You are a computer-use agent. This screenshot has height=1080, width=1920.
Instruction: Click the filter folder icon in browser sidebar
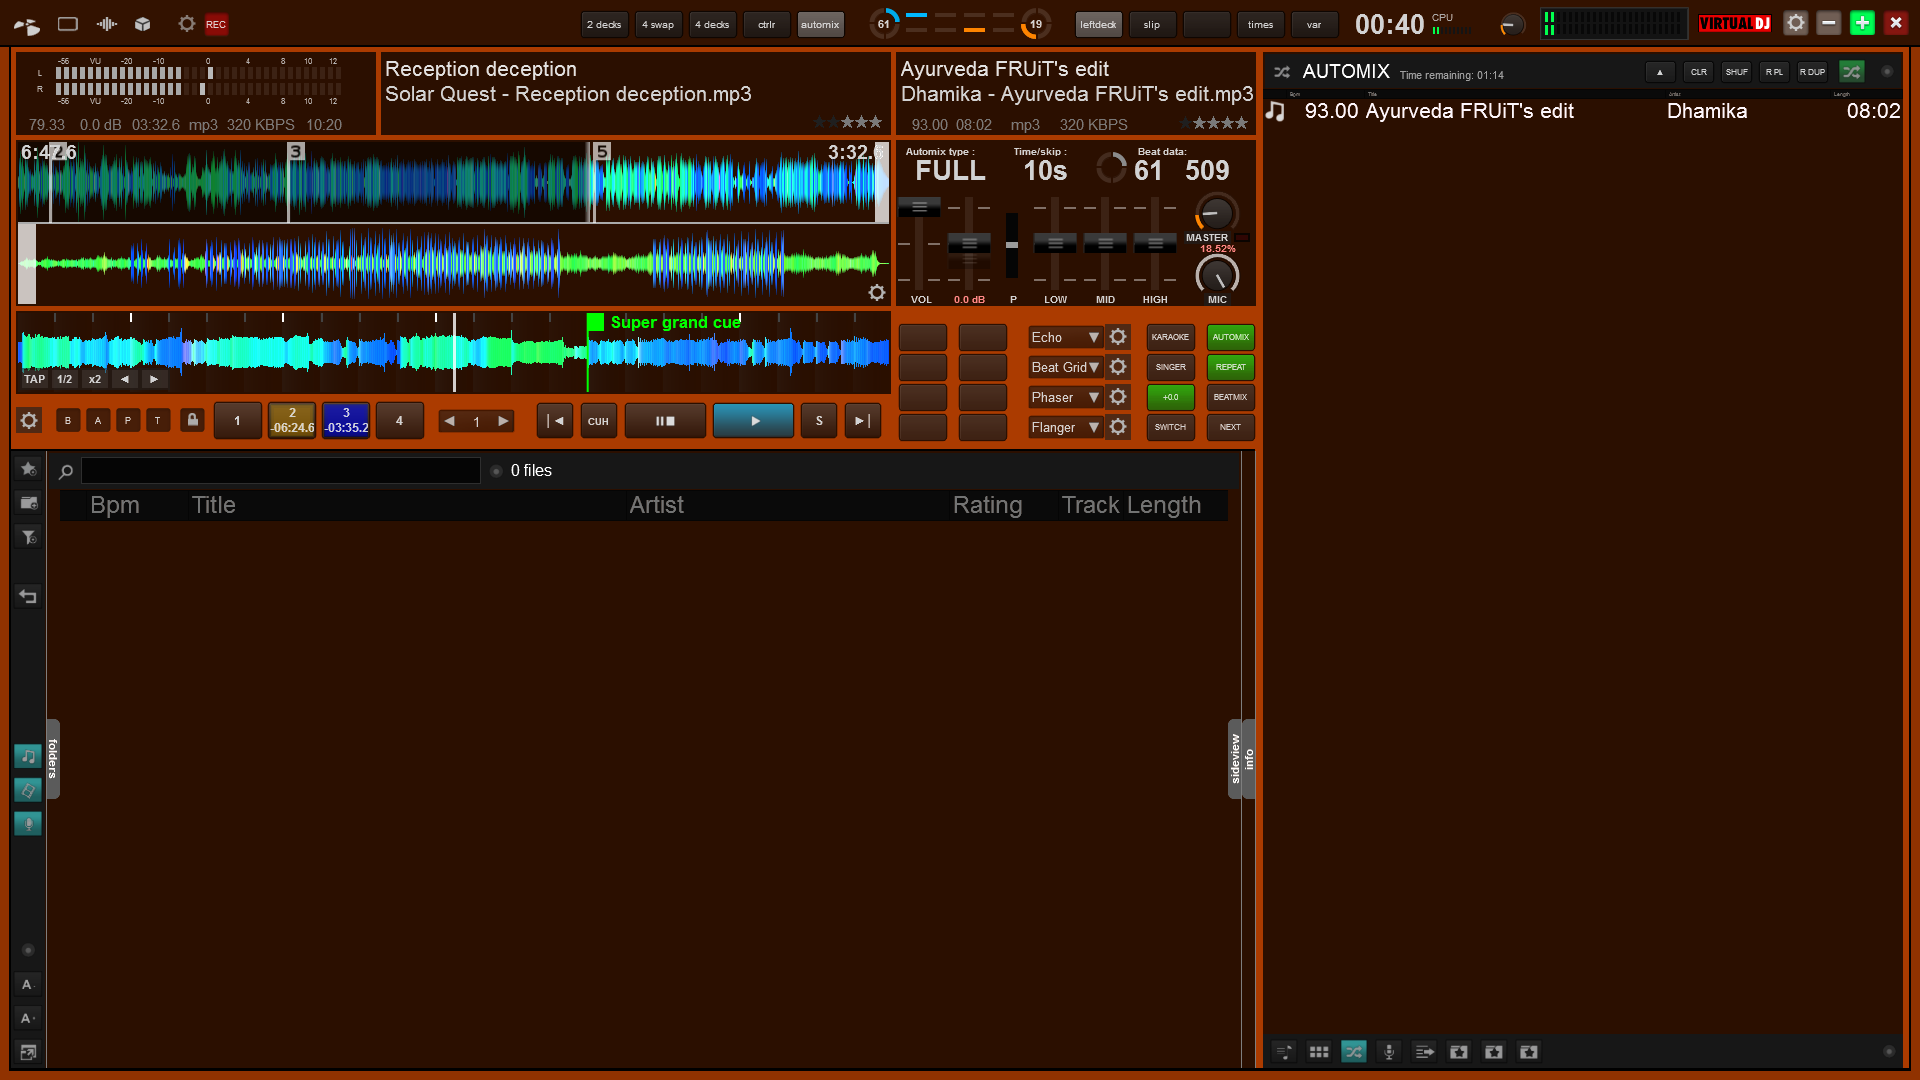(x=28, y=537)
